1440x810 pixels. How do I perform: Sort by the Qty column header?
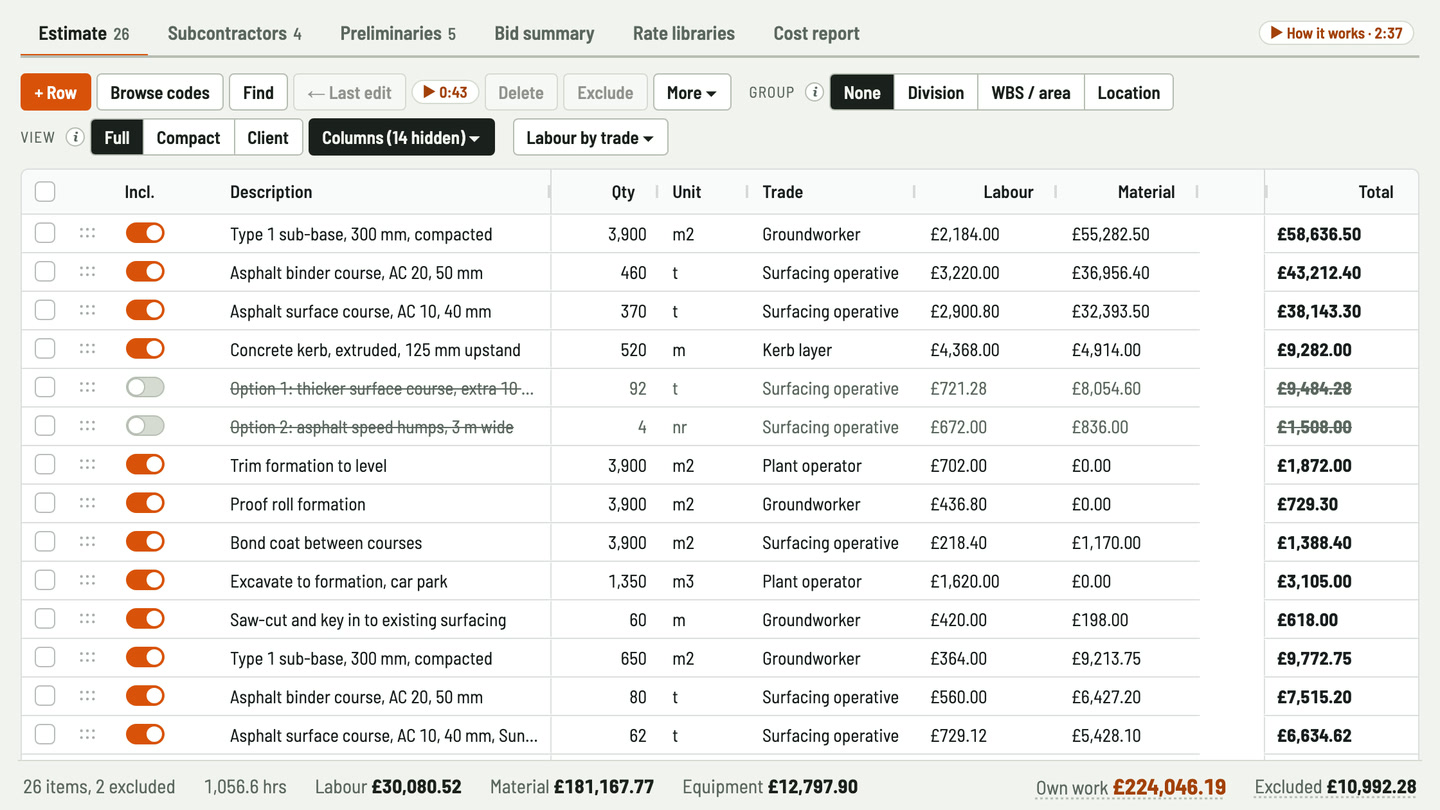point(623,192)
